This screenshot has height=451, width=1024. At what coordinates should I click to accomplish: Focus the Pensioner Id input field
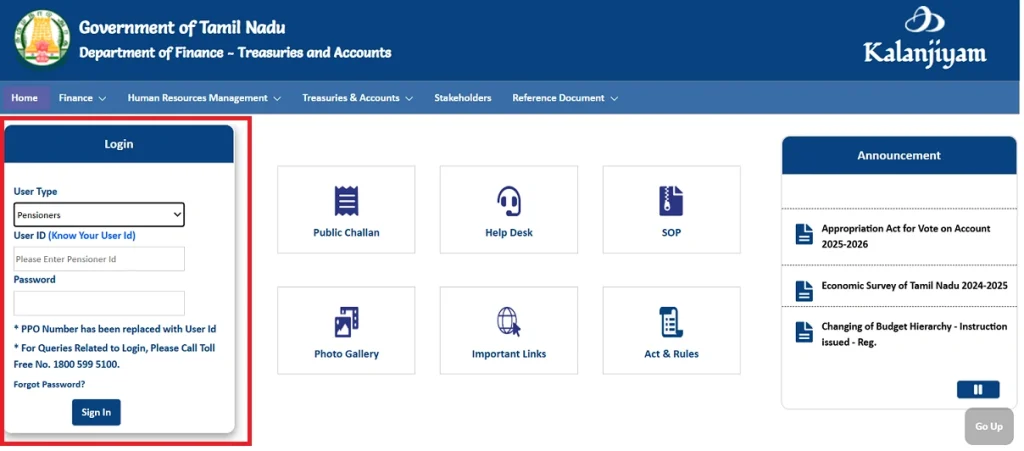pos(99,259)
